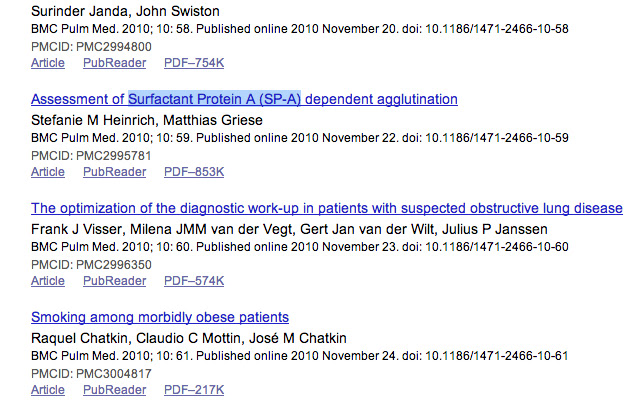Download the PDF–574K file
Image resolution: width=640 pixels, height=400 pixels.
(194, 281)
